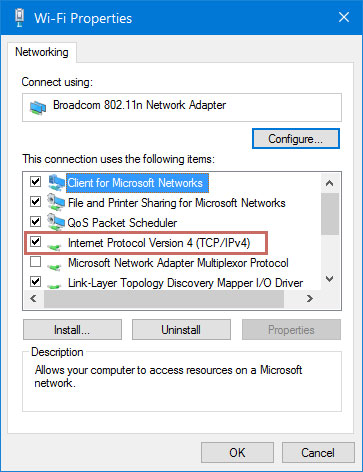Viewport: 363px width, 472px height.
Task: Click the list's up scroll arrow
Action: (330, 183)
